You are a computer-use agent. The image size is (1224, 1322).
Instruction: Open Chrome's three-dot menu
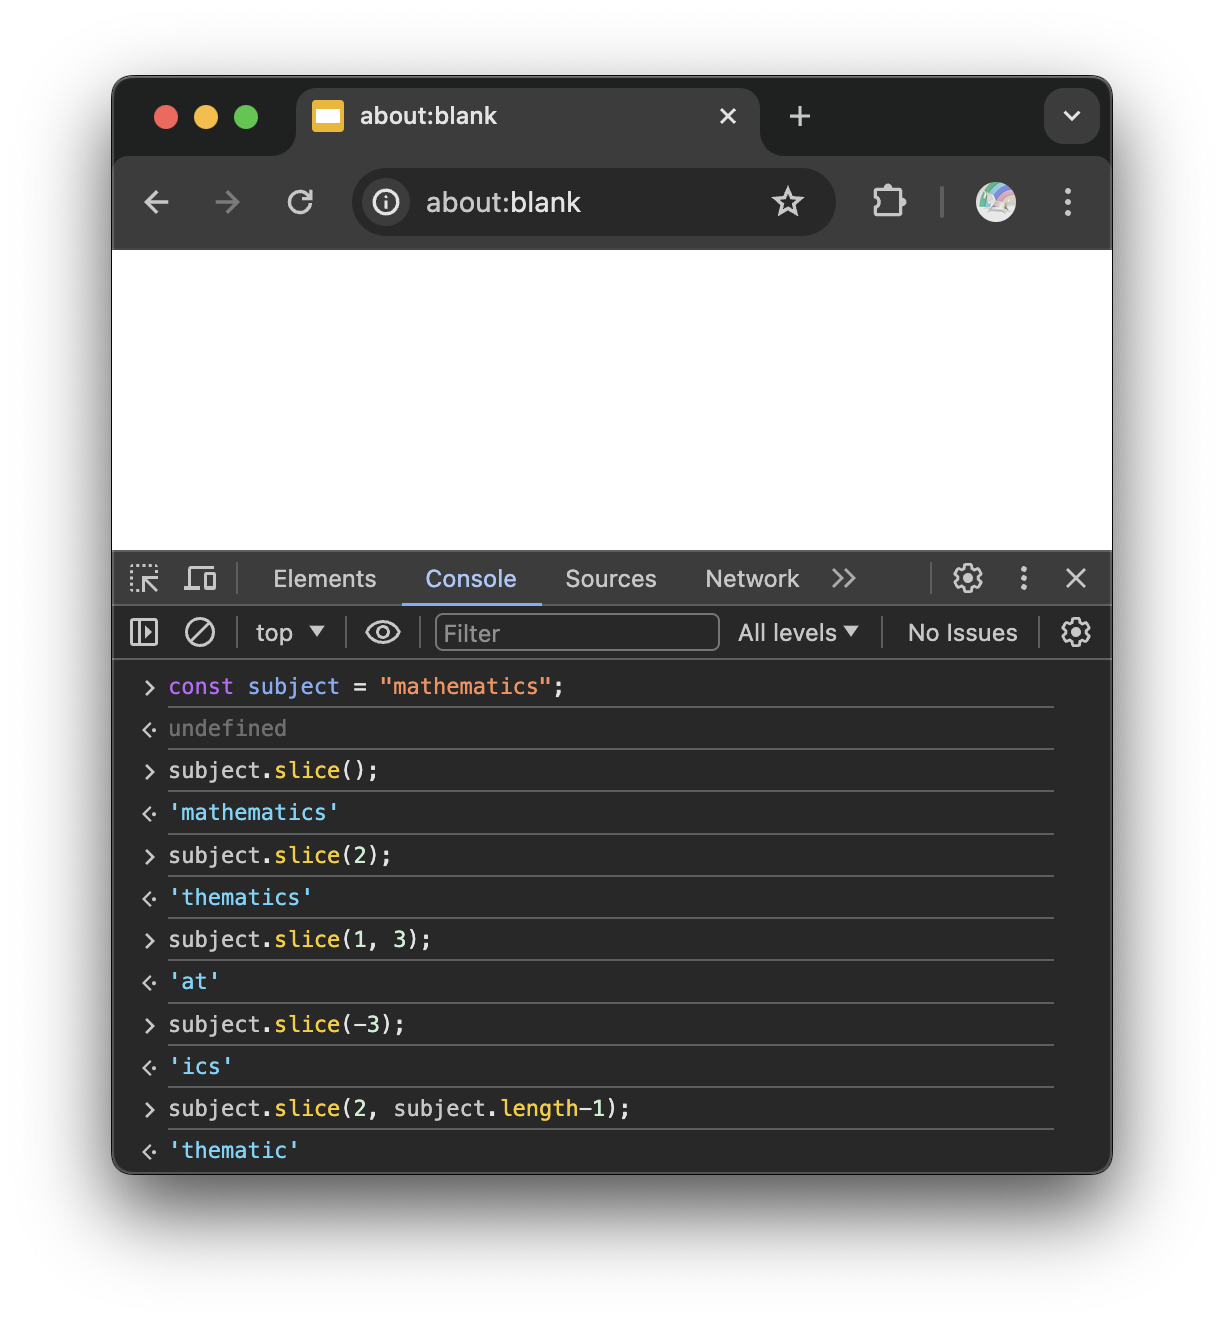coord(1068,202)
